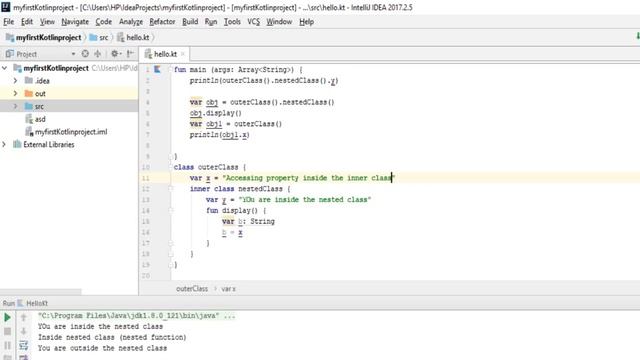Select the out folder row

pyautogui.click(x=69, y=93)
